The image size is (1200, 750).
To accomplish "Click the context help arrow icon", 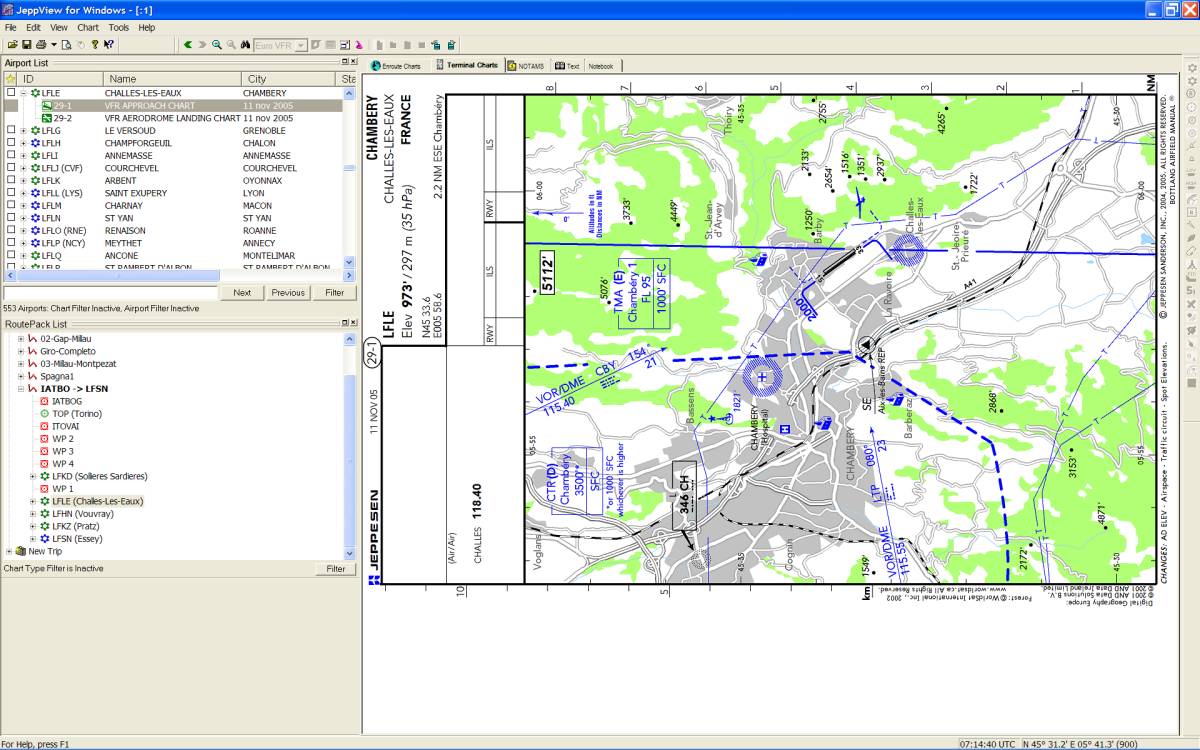I will (108, 45).
